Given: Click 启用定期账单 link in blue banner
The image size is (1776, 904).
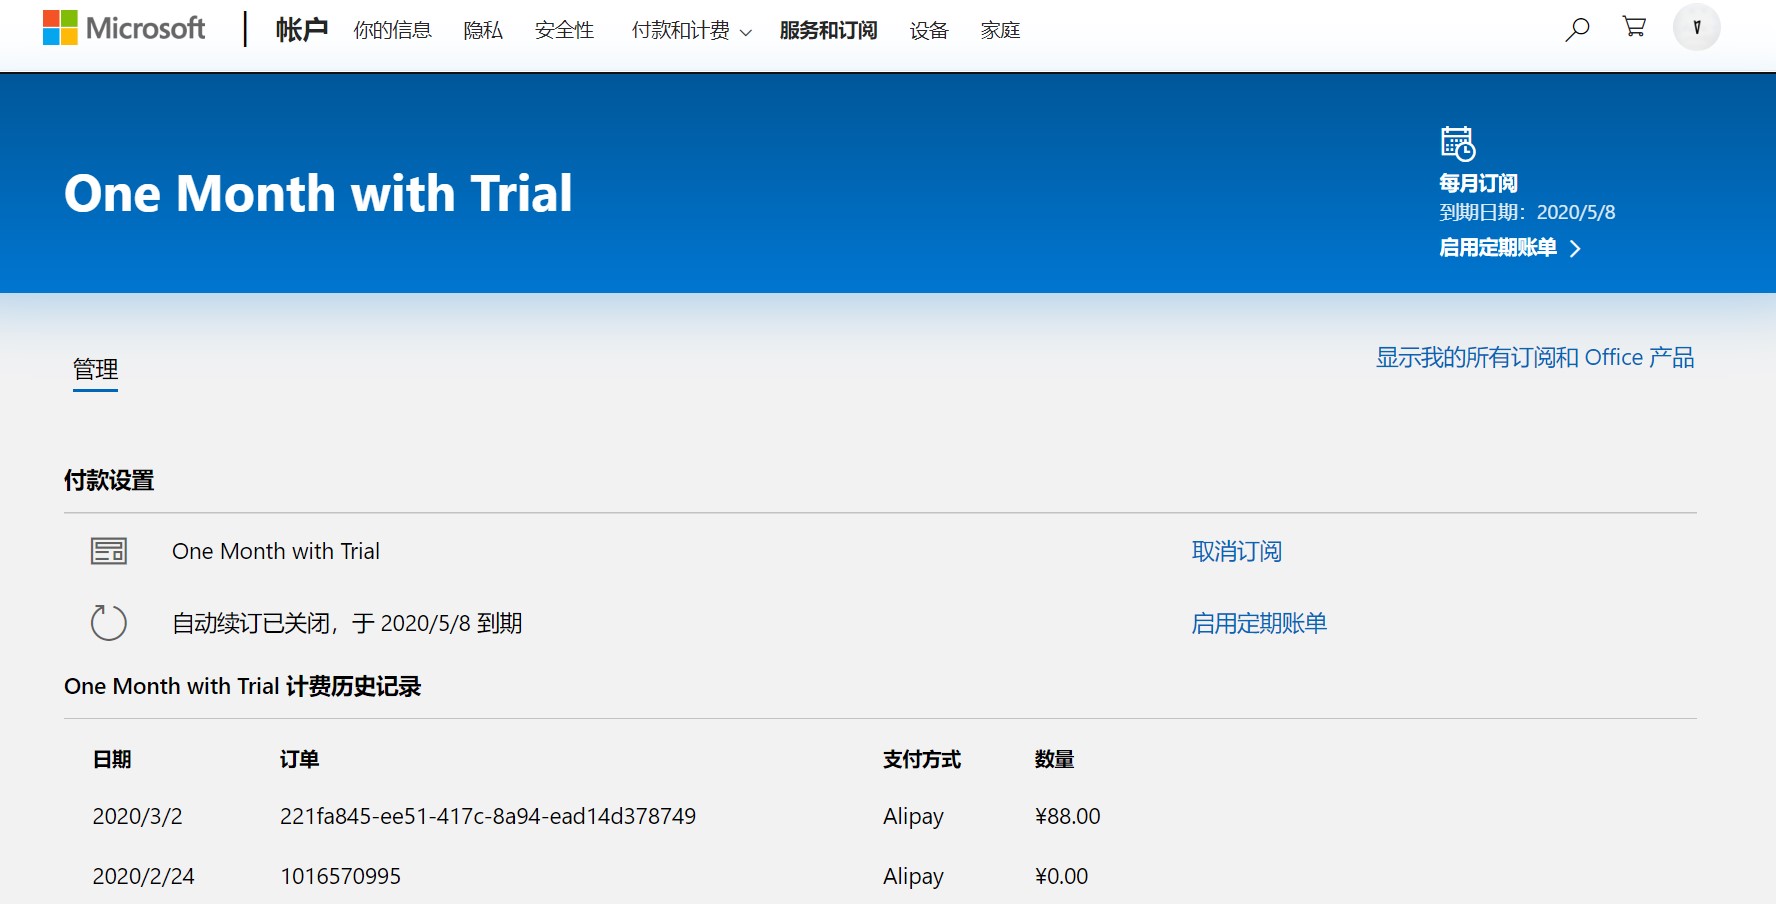Looking at the screenshot, I should (x=1498, y=247).
